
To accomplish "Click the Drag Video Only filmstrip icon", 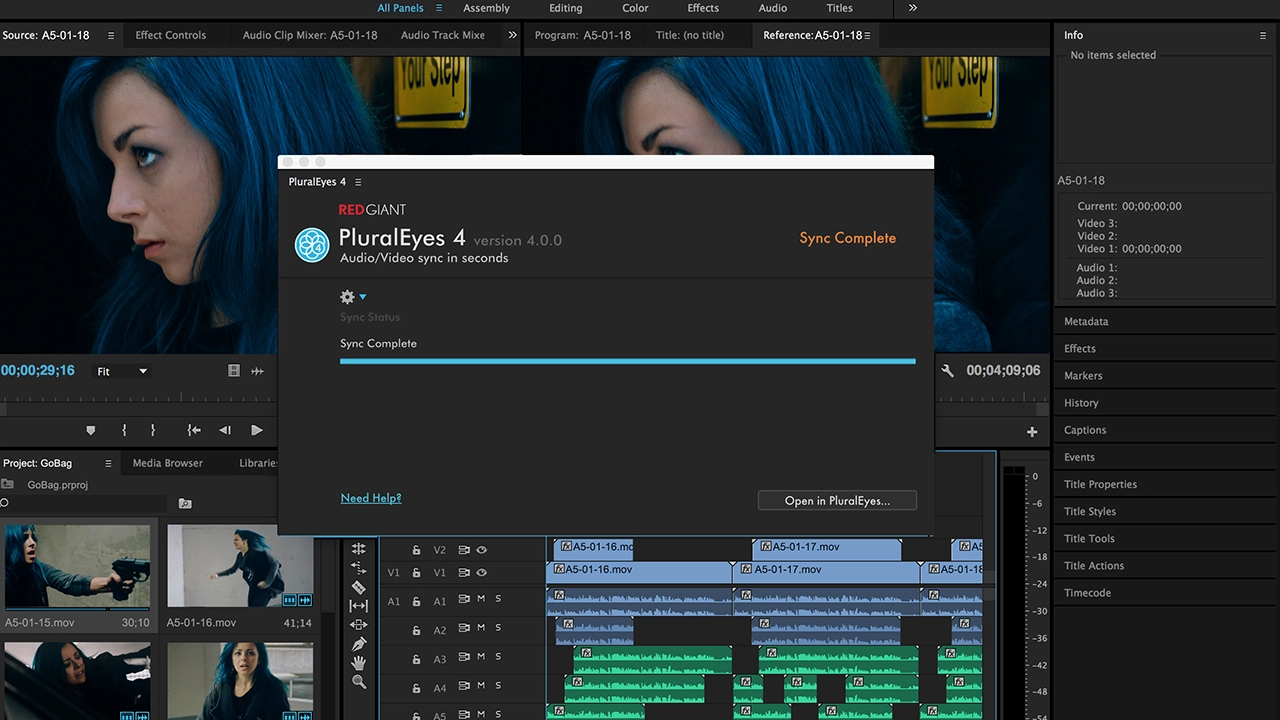I will (234, 371).
